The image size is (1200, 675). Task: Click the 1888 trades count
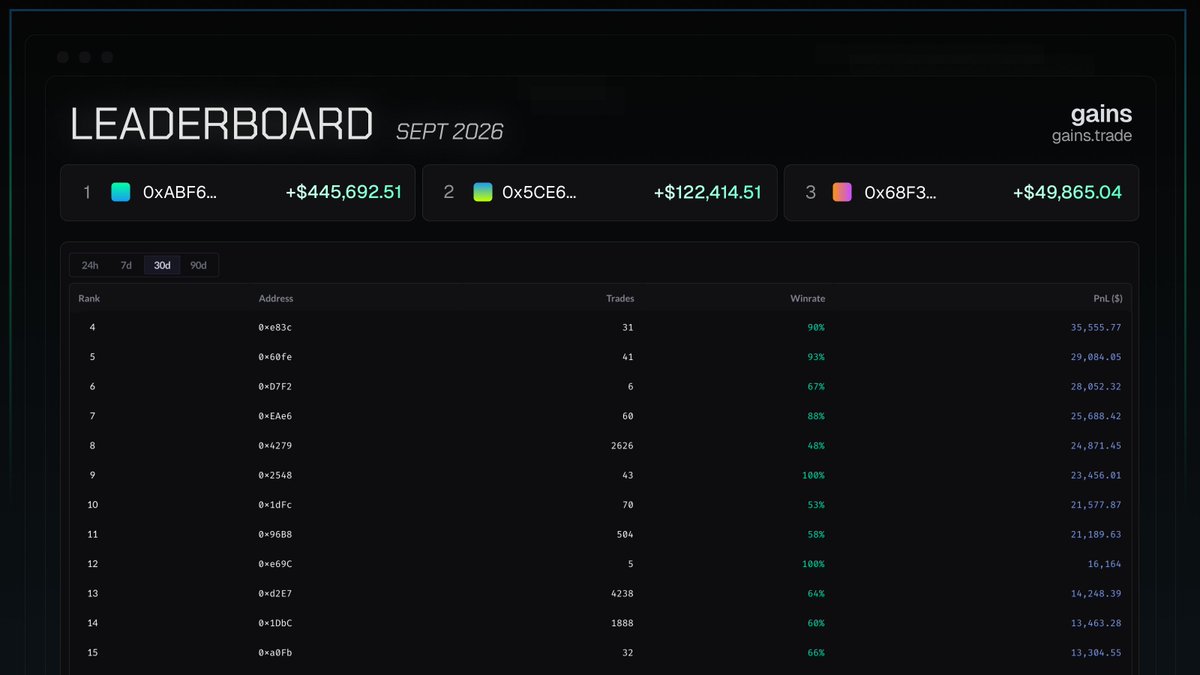click(x=621, y=624)
